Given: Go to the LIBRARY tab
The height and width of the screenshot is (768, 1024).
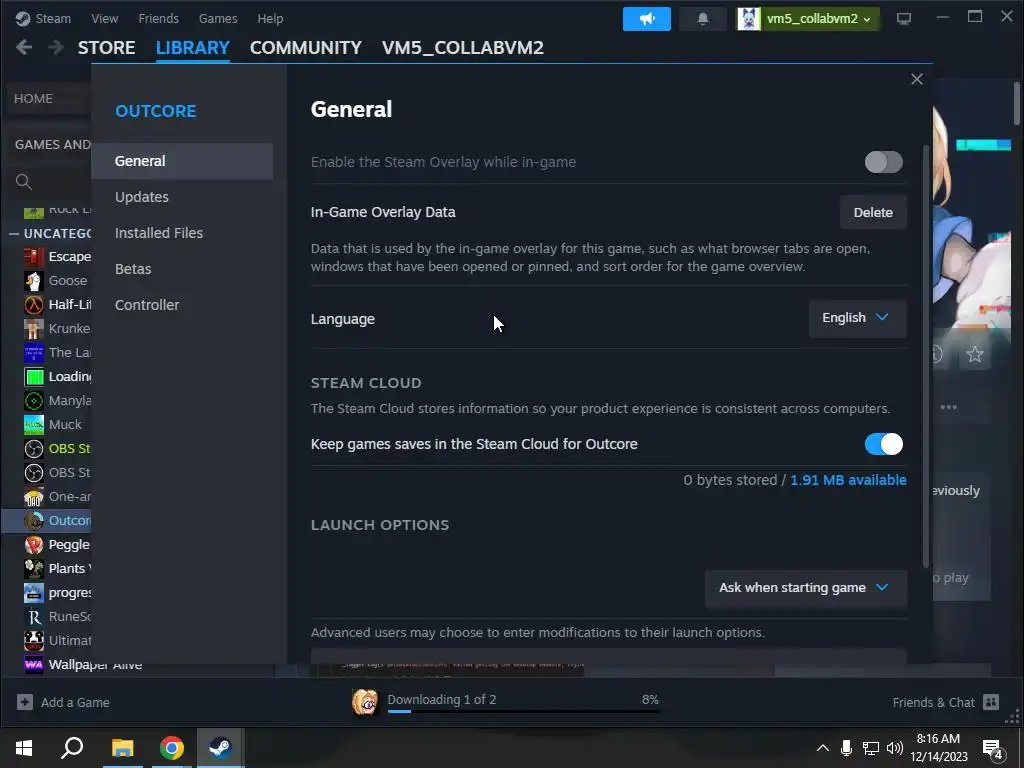Looking at the screenshot, I should click(193, 48).
